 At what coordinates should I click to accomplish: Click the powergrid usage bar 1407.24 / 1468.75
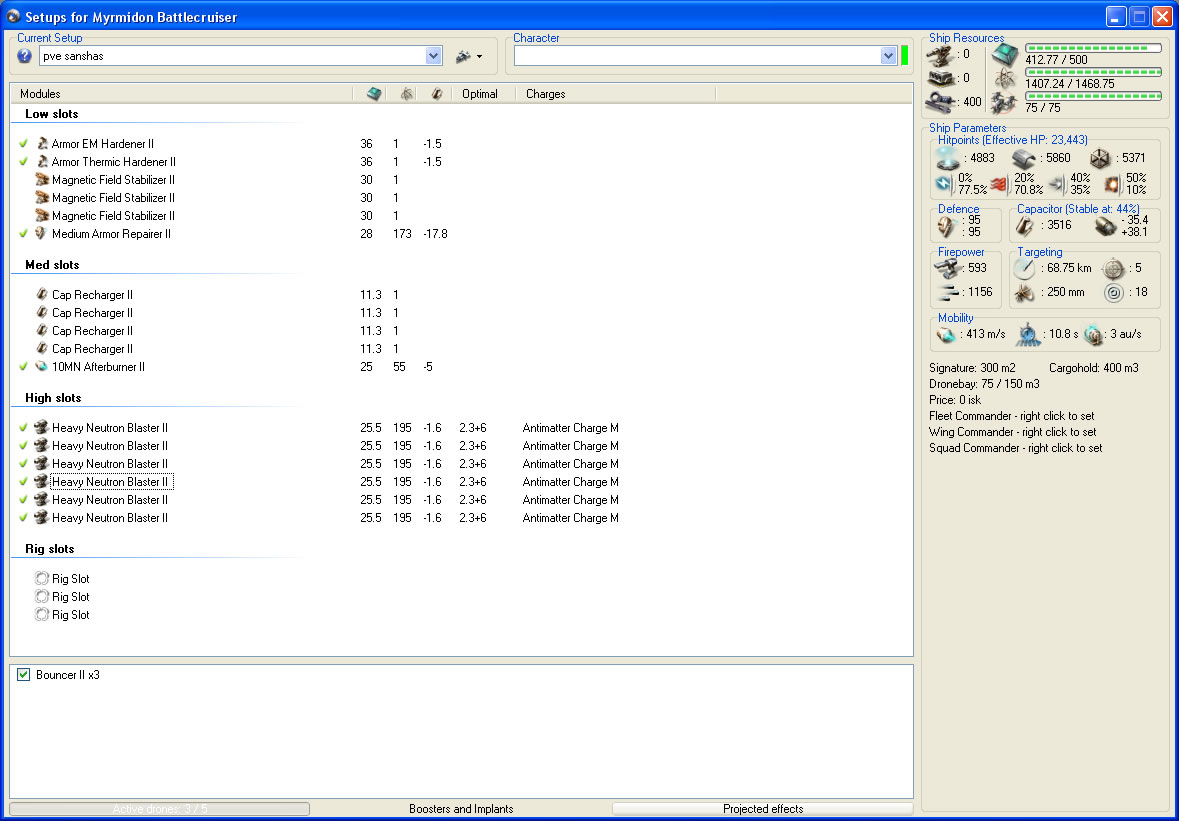(1093, 72)
